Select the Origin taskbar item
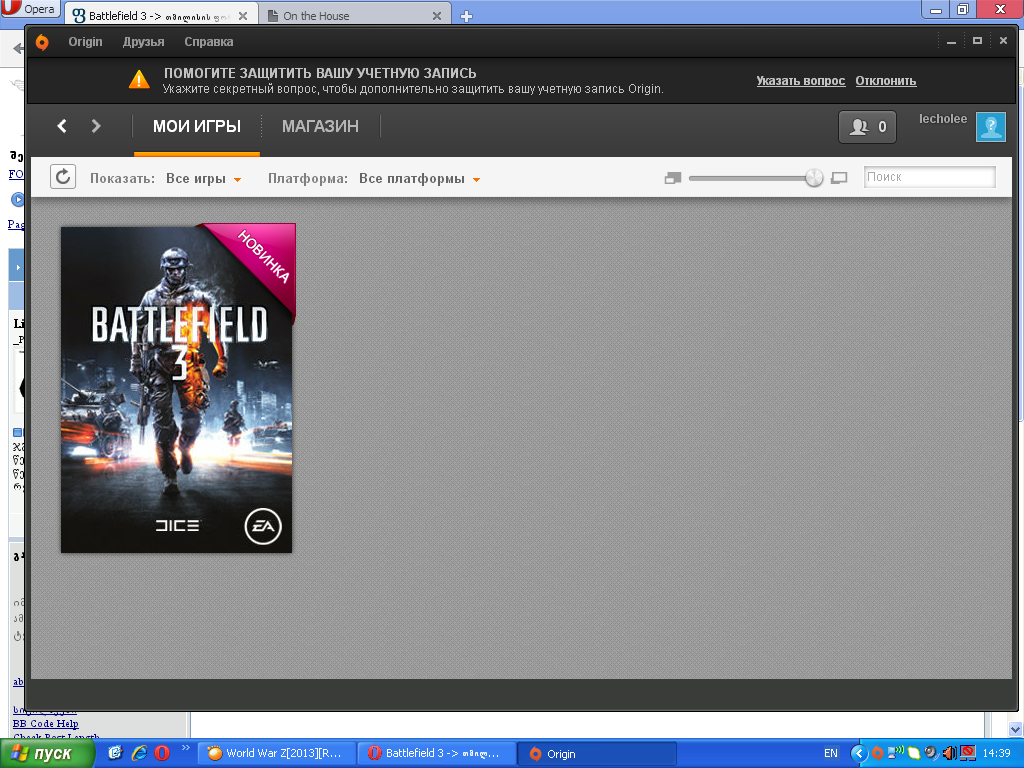 [x=598, y=754]
